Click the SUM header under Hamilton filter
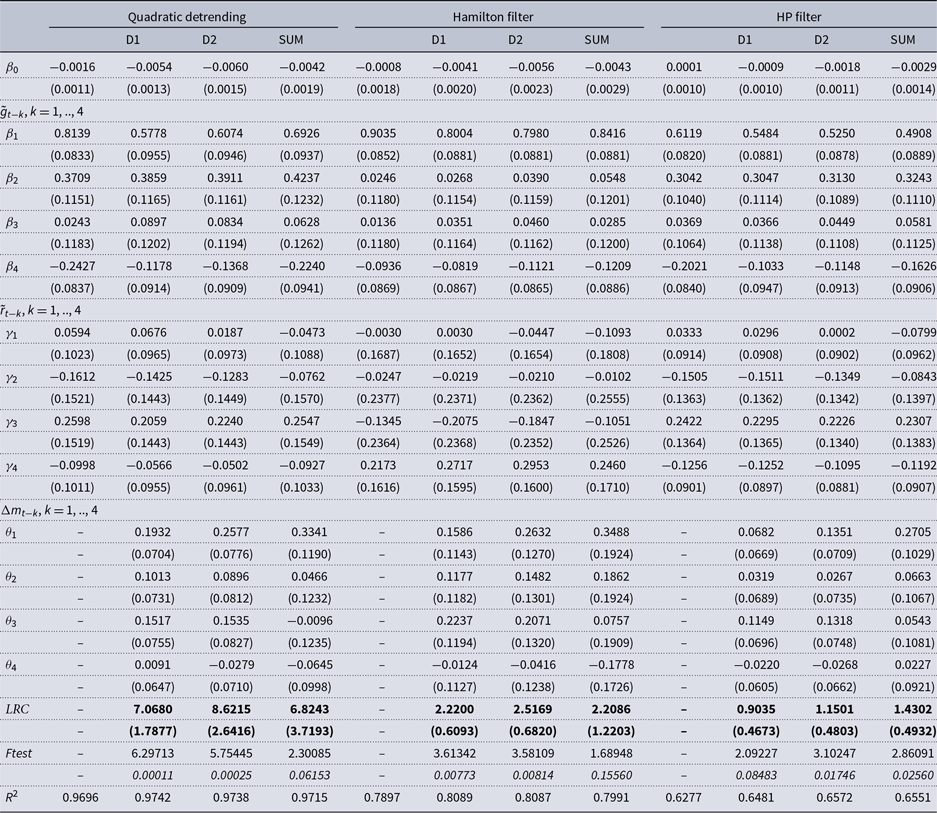The image size is (937, 813). [x=595, y=40]
